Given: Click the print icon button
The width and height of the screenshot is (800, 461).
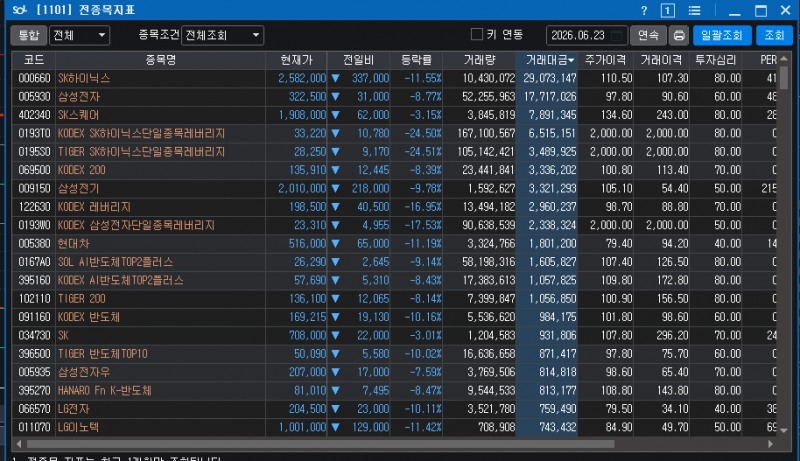Looking at the screenshot, I should [x=679, y=35].
